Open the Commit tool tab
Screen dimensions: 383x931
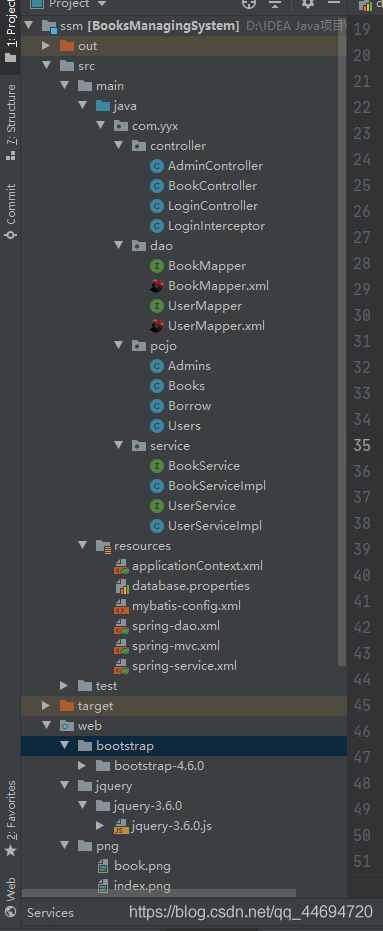[x=10, y=211]
